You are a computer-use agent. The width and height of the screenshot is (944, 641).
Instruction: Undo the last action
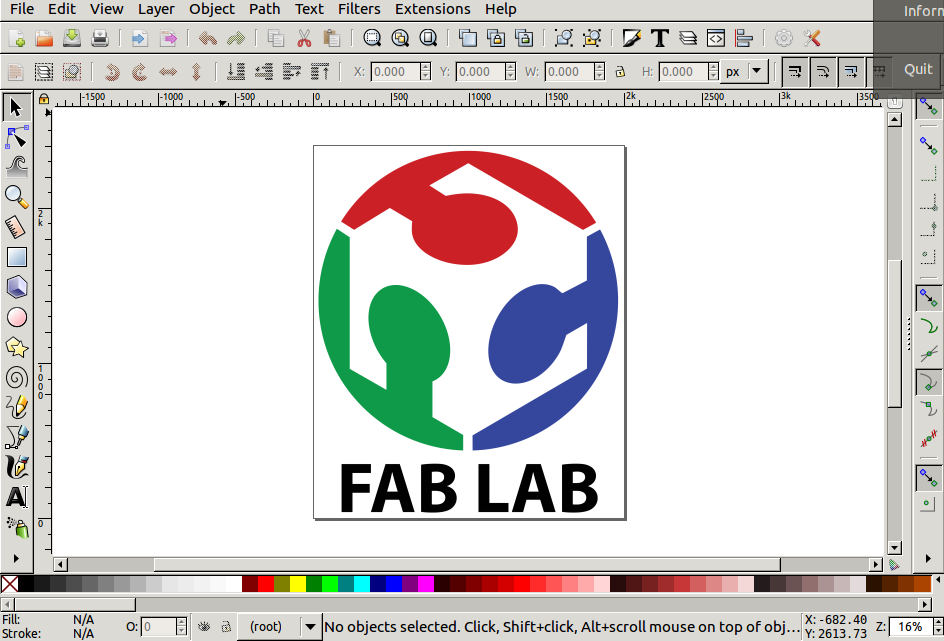pos(208,39)
